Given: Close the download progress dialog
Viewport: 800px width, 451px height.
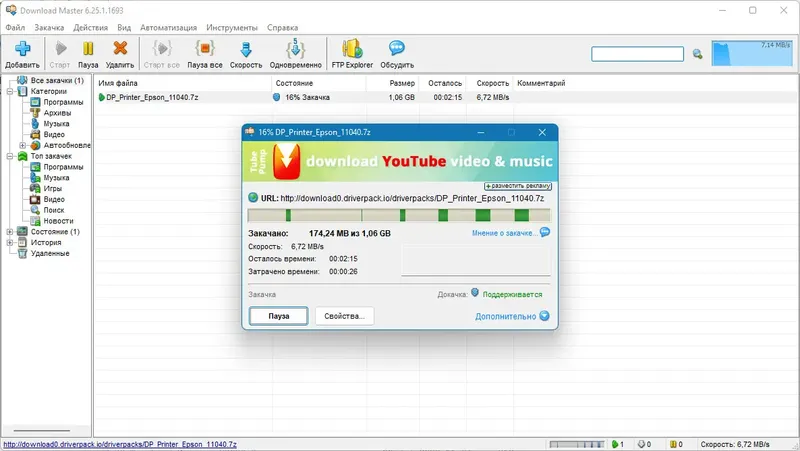Looking at the screenshot, I should (542, 132).
